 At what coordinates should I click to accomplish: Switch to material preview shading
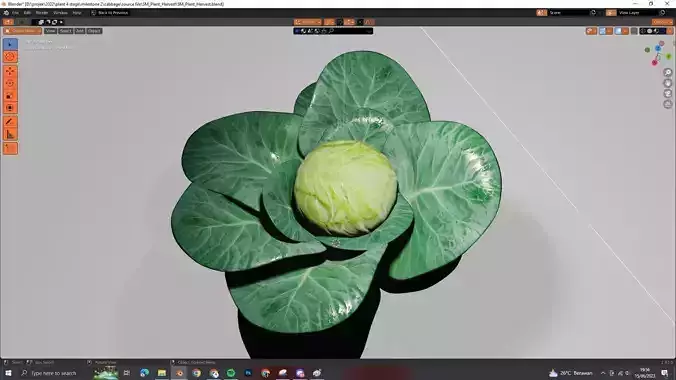656,31
